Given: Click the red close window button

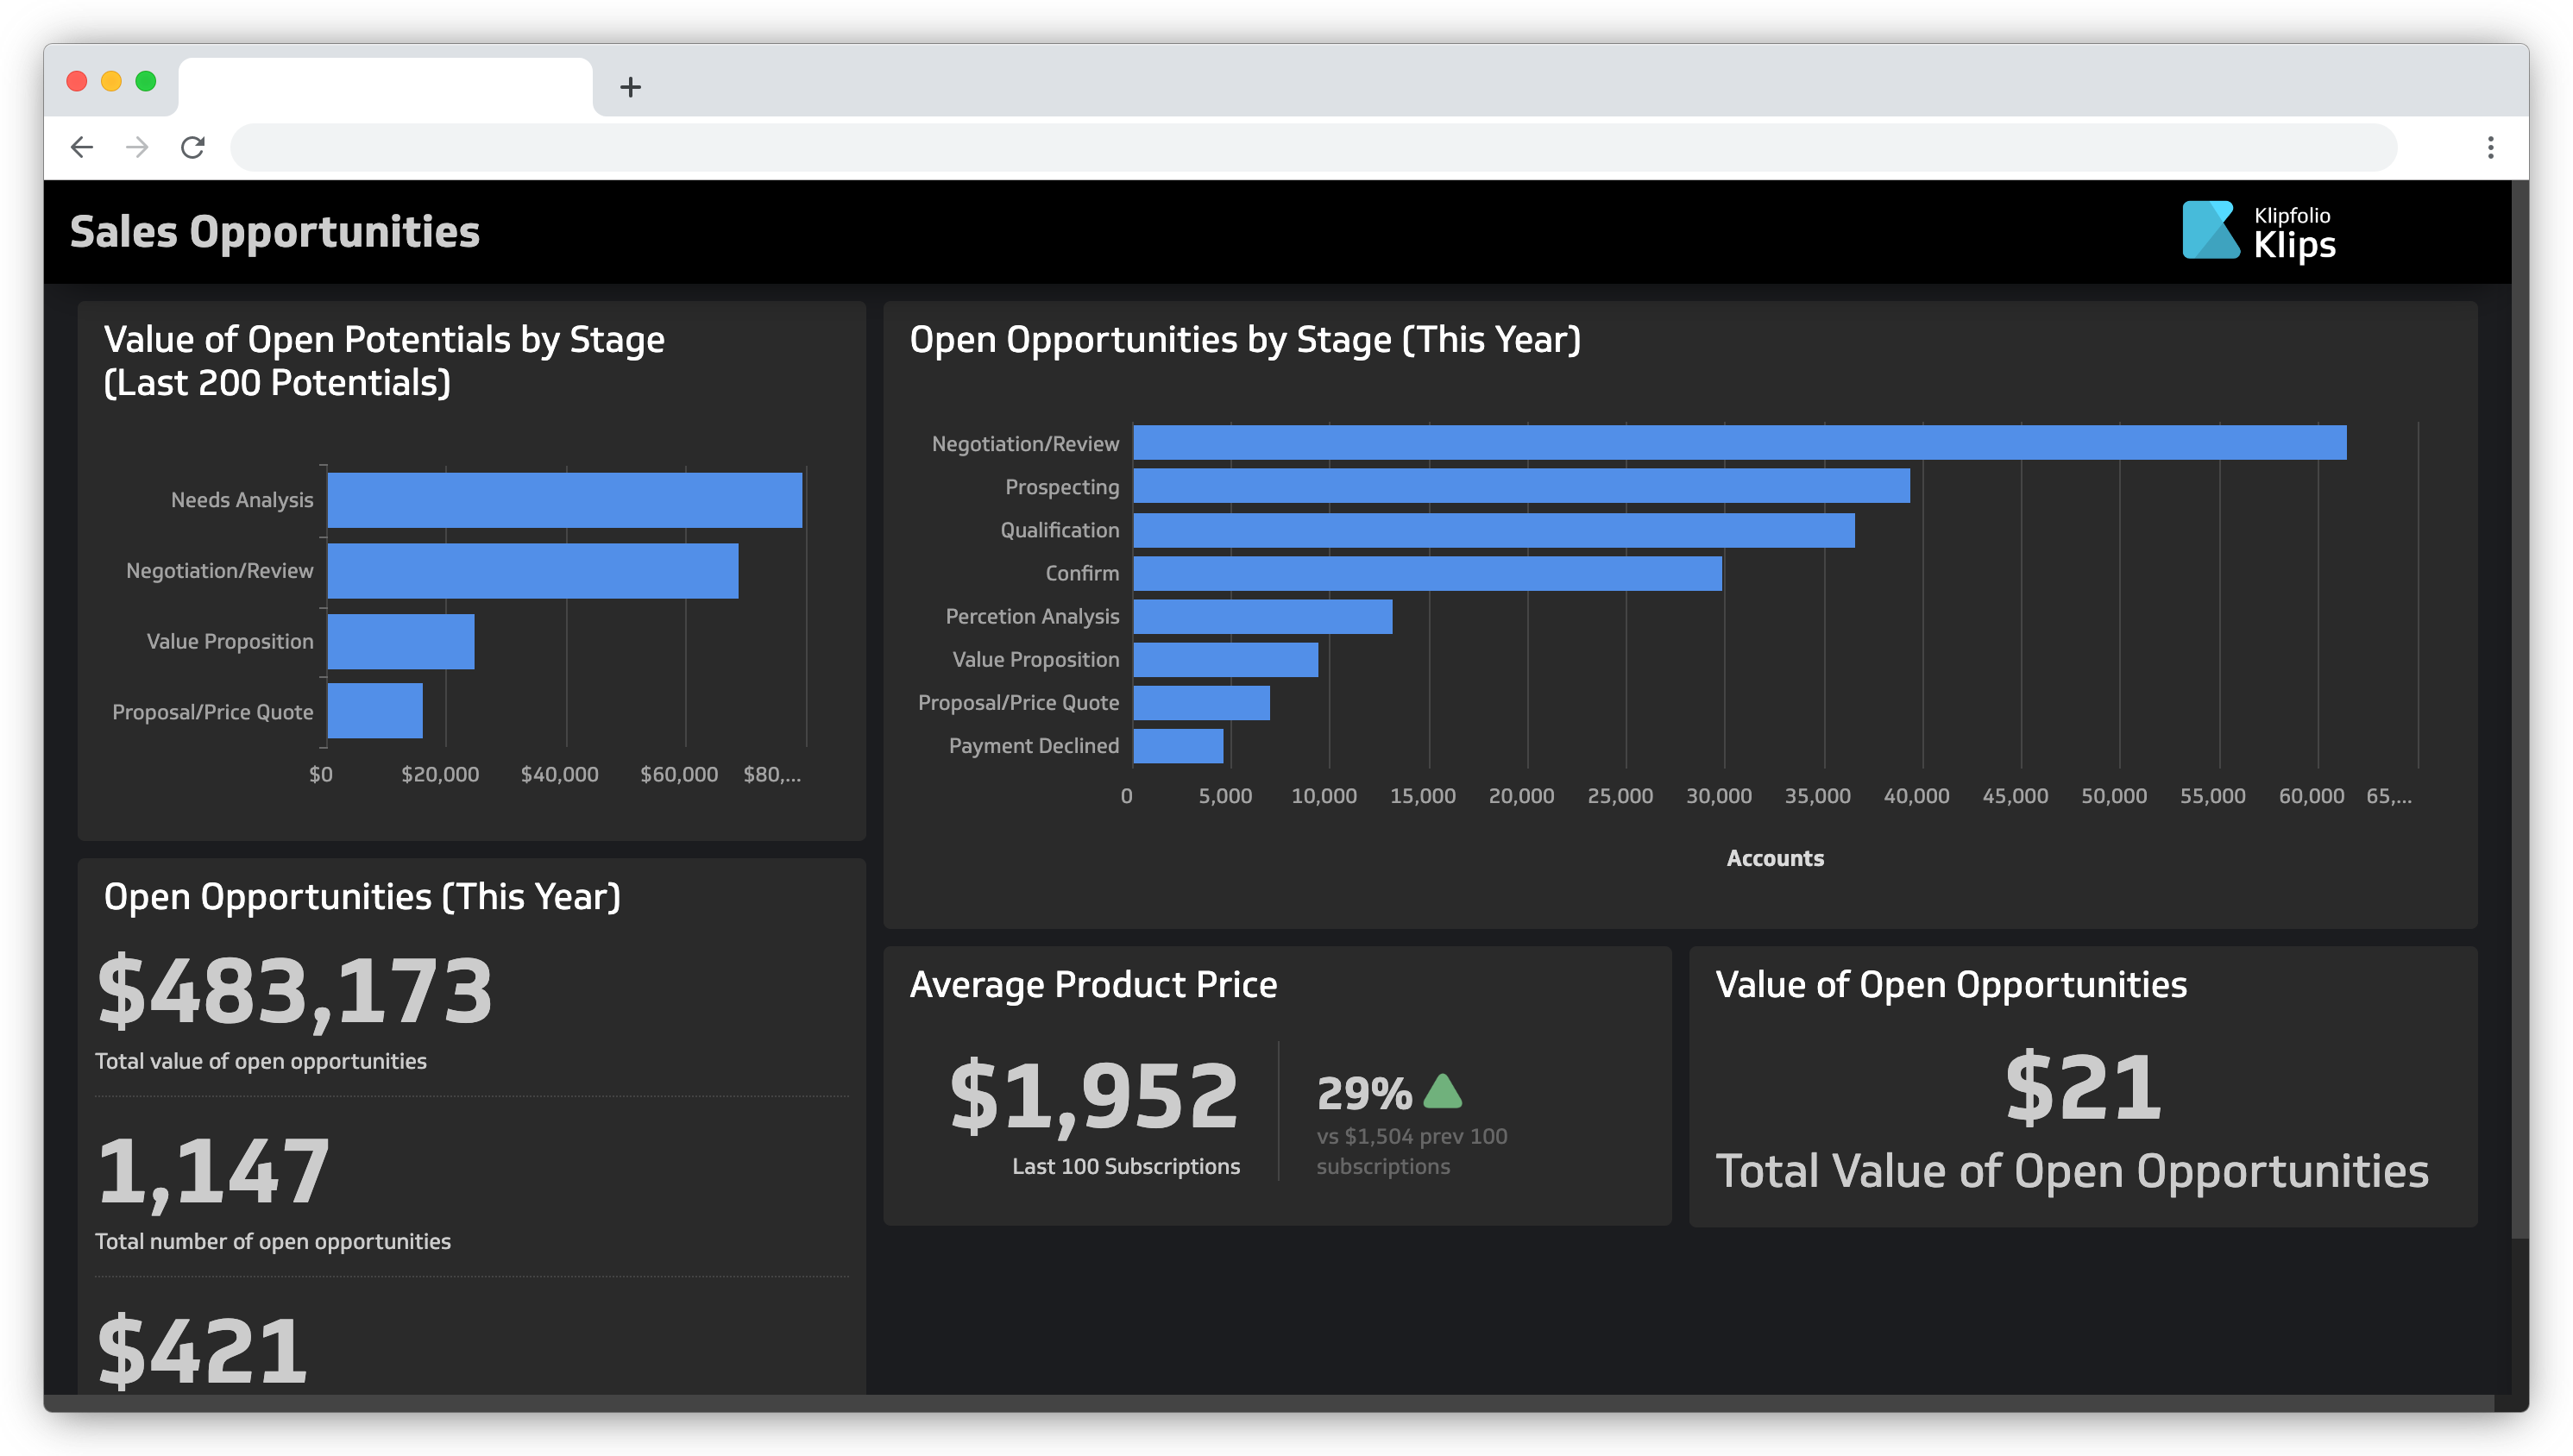Looking at the screenshot, I should pos(77,81).
